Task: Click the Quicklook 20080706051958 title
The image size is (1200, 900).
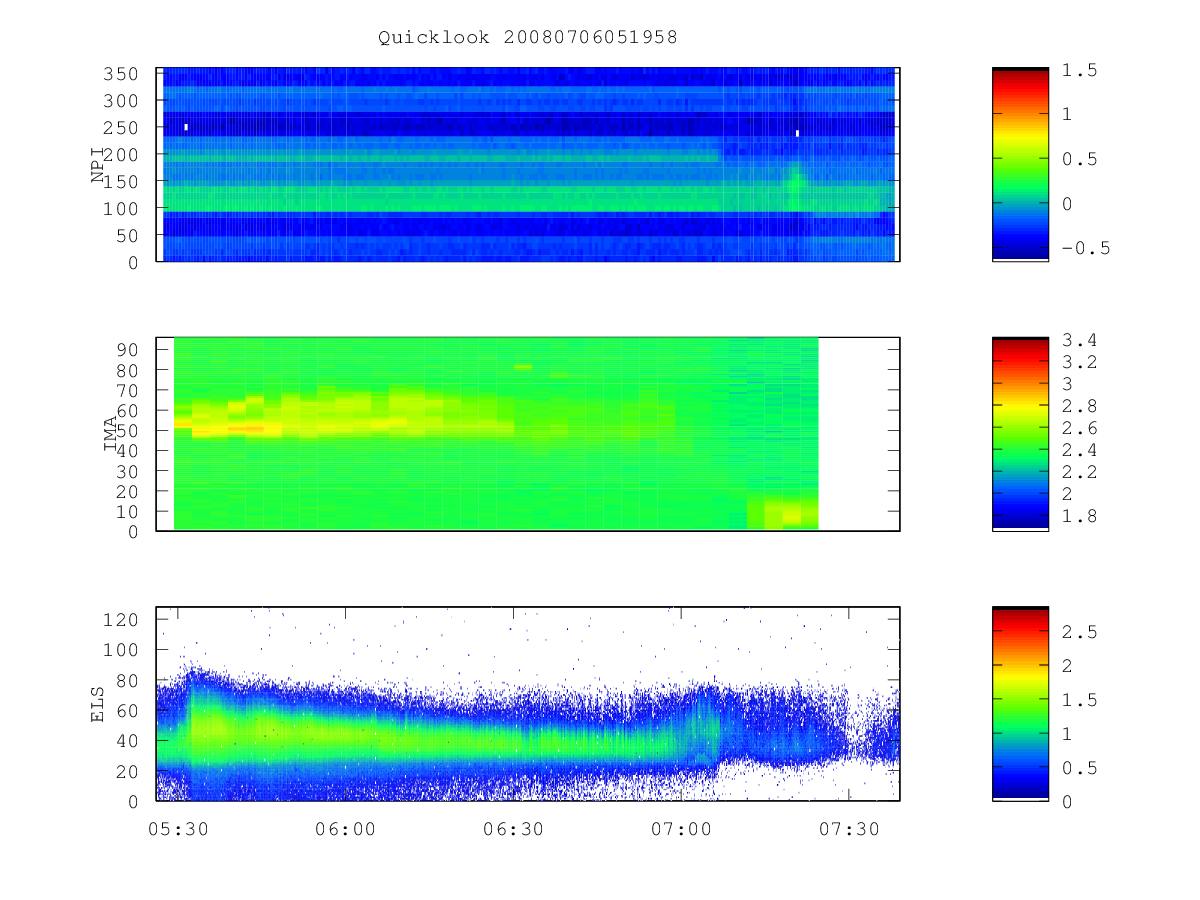Action: 527,37
